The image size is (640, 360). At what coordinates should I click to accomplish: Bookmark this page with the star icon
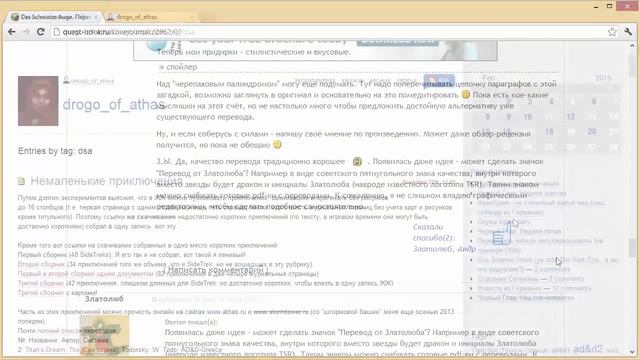tap(612, 32)
